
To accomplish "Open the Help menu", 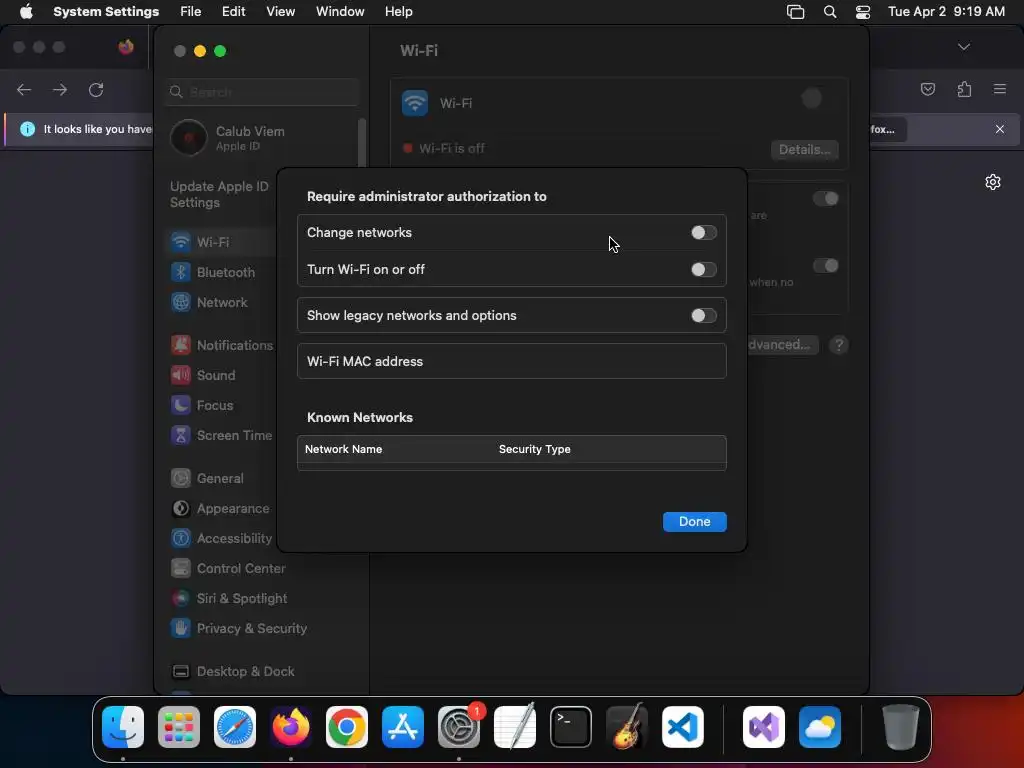I will click(398, 12).
